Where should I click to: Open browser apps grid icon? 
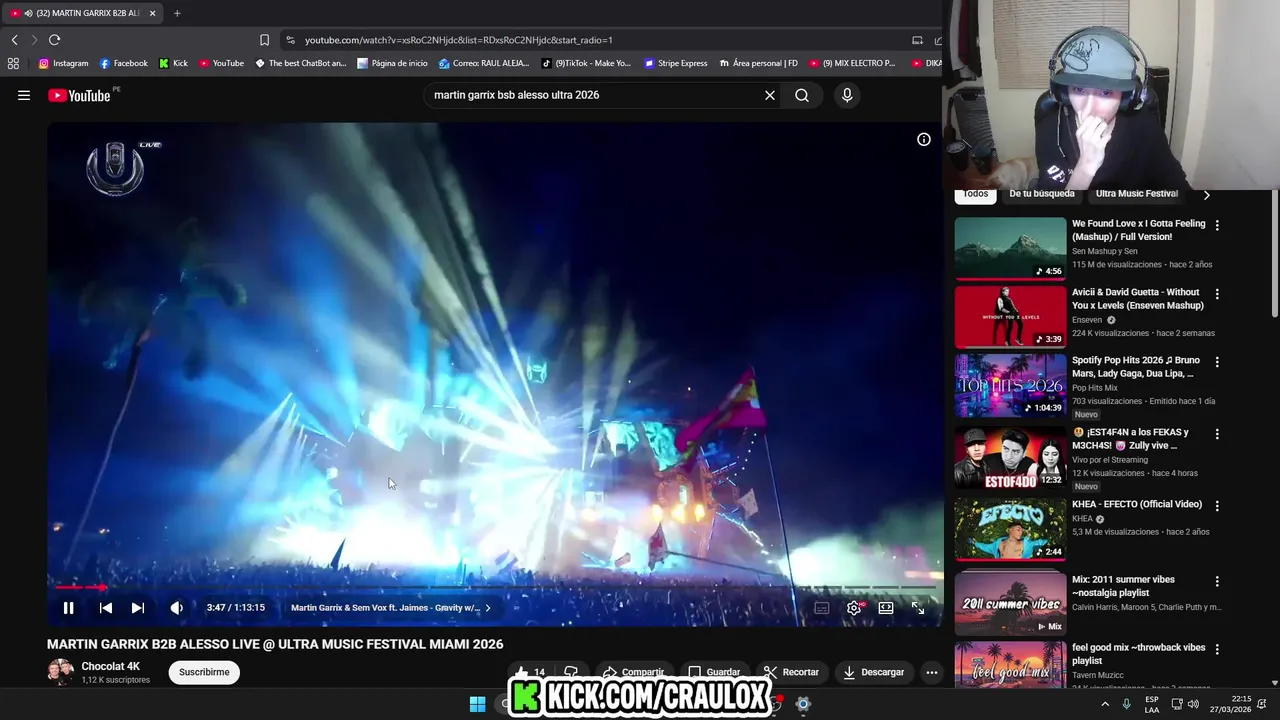(x=13, y=63)
